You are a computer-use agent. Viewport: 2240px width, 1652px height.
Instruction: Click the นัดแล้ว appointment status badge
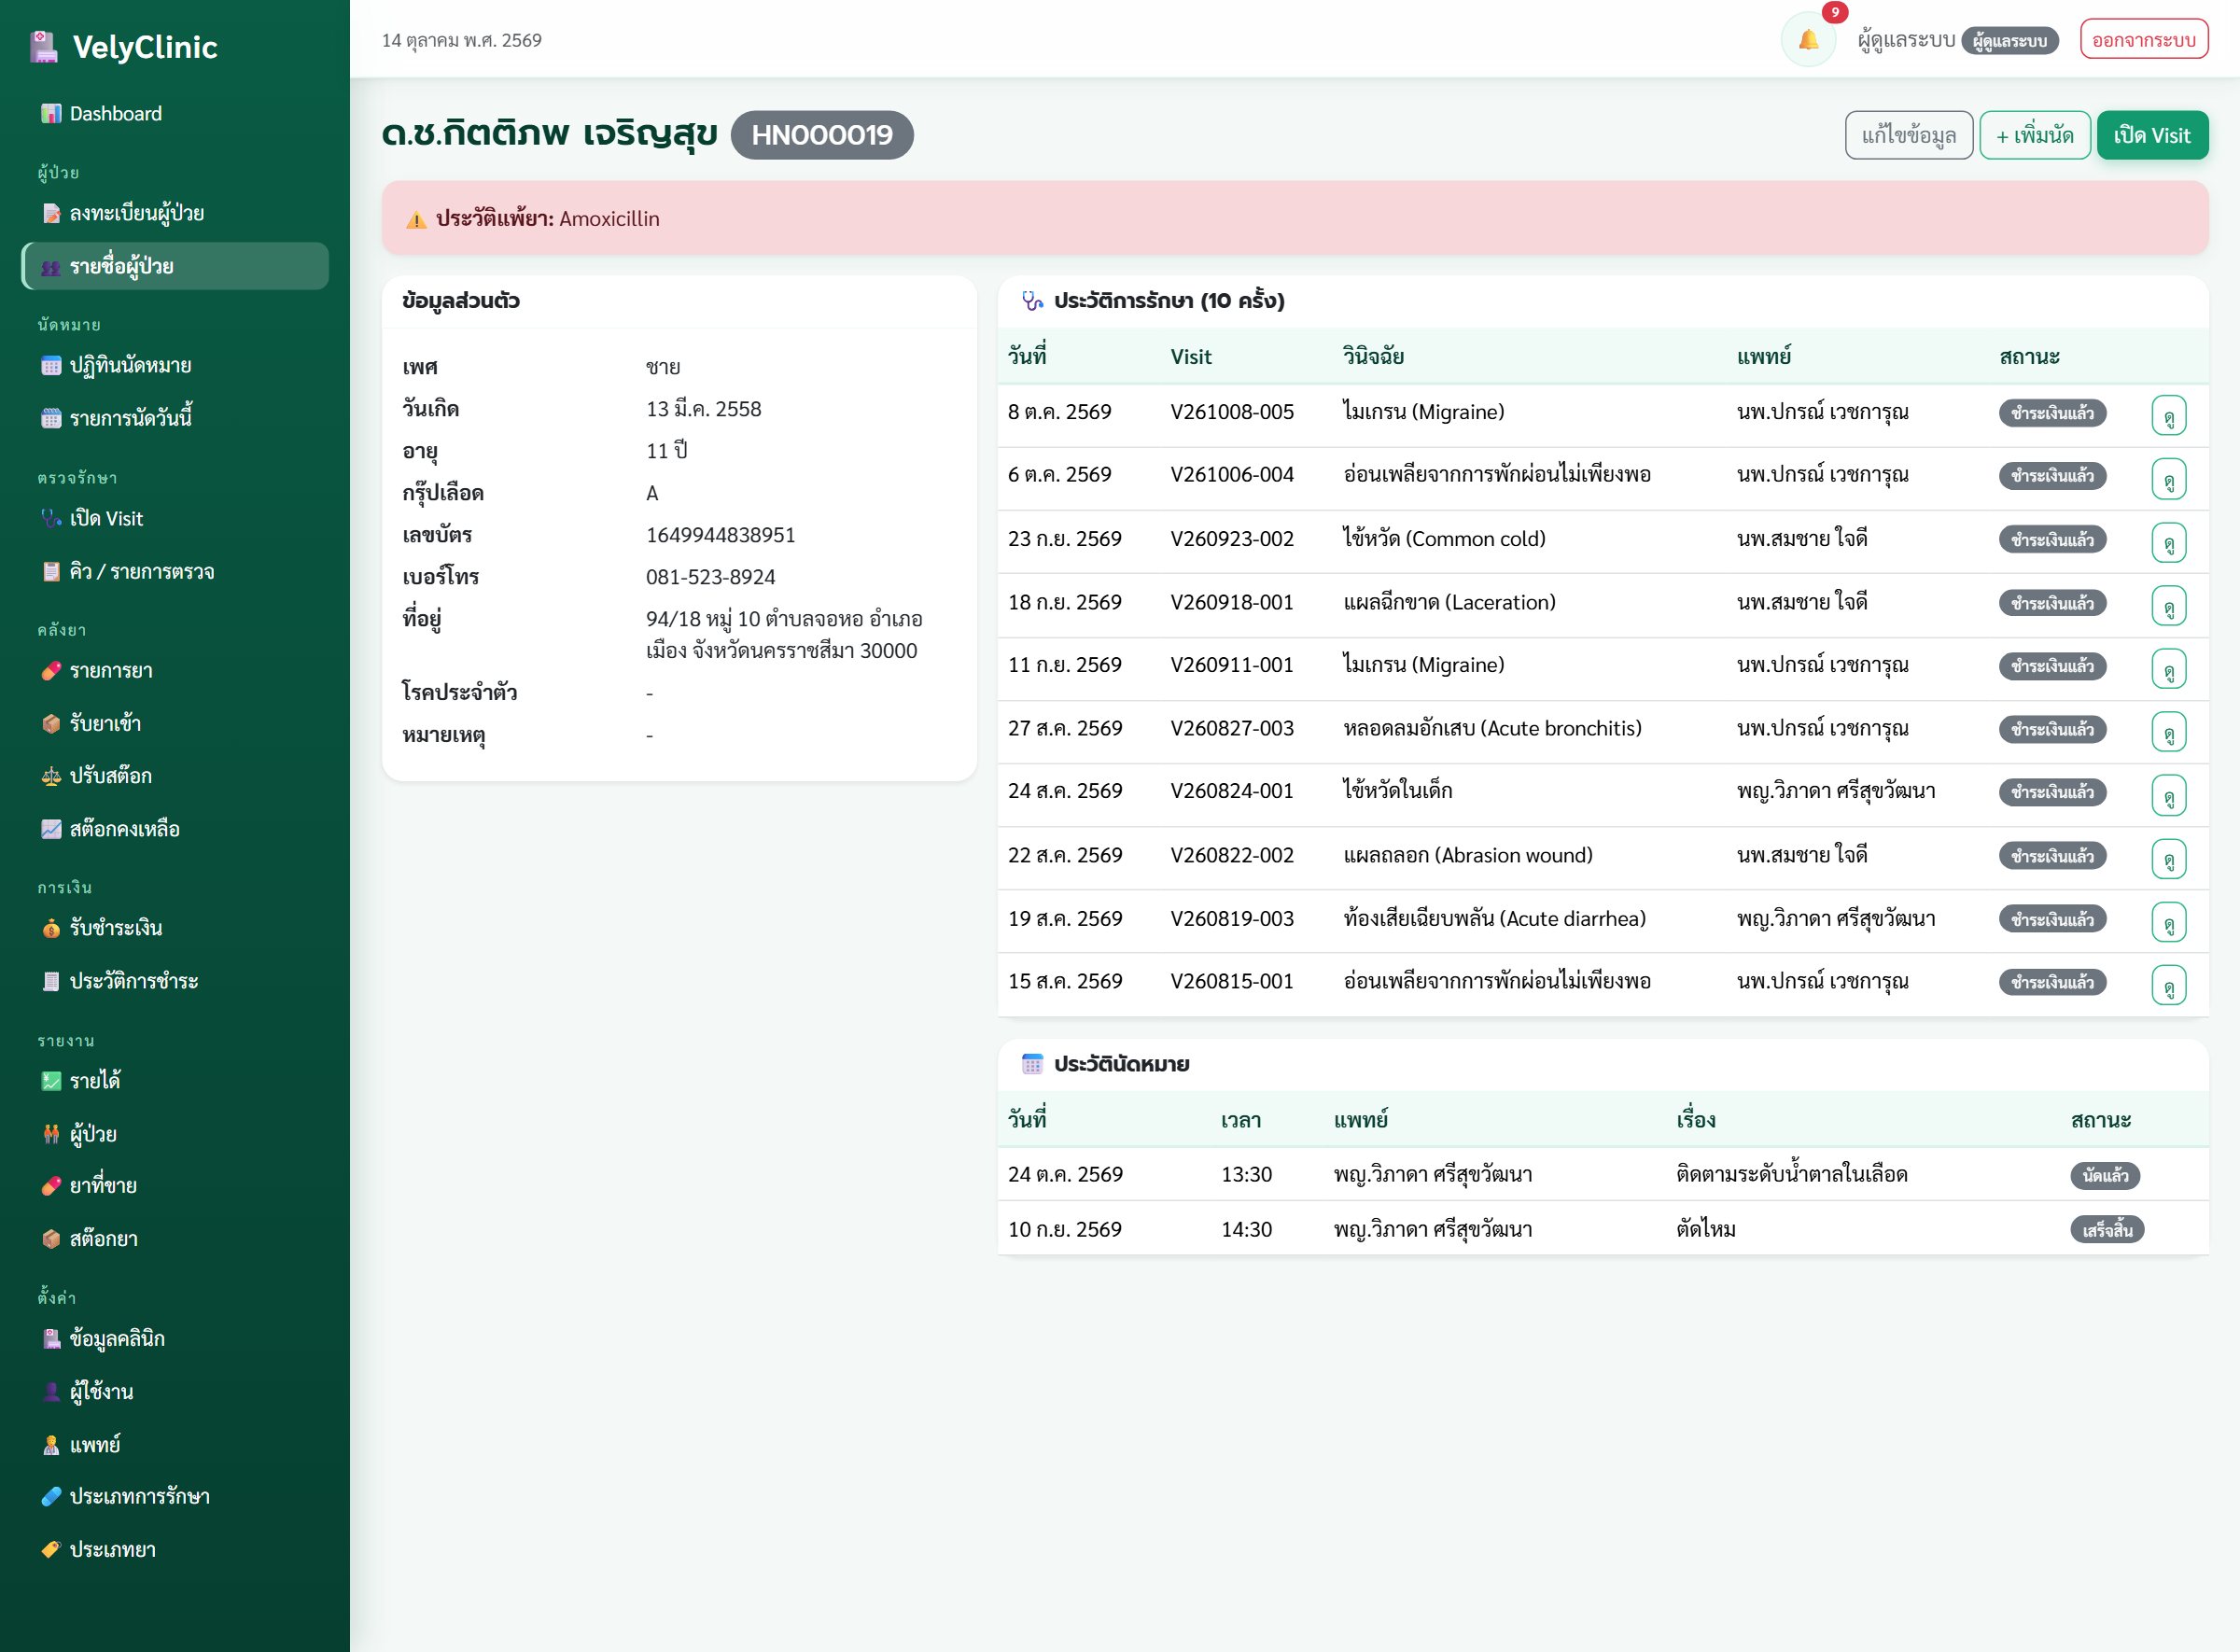(x=2105, y=1176)
